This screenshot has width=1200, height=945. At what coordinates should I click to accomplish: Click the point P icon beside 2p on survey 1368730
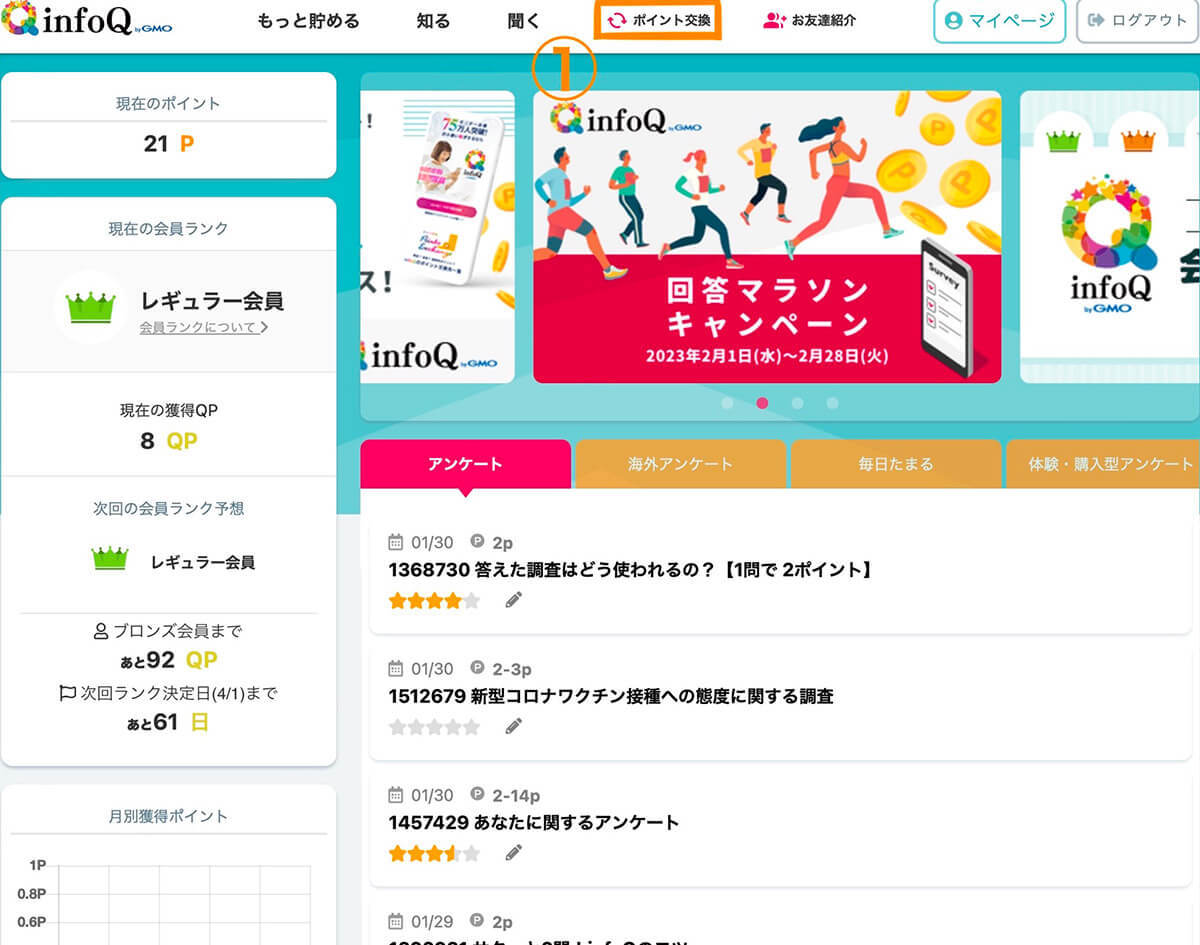coord(477,542)
